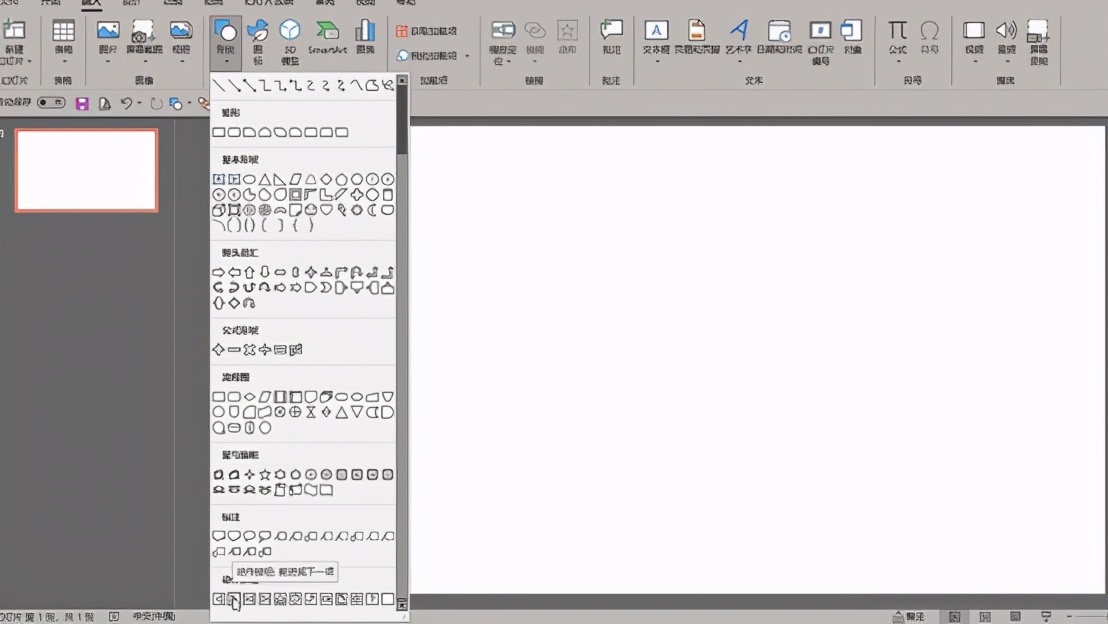Click the New Slide icon
The height and width of the screenshot is (624, 1108).
pyautogui.click(x=14, y=31)
